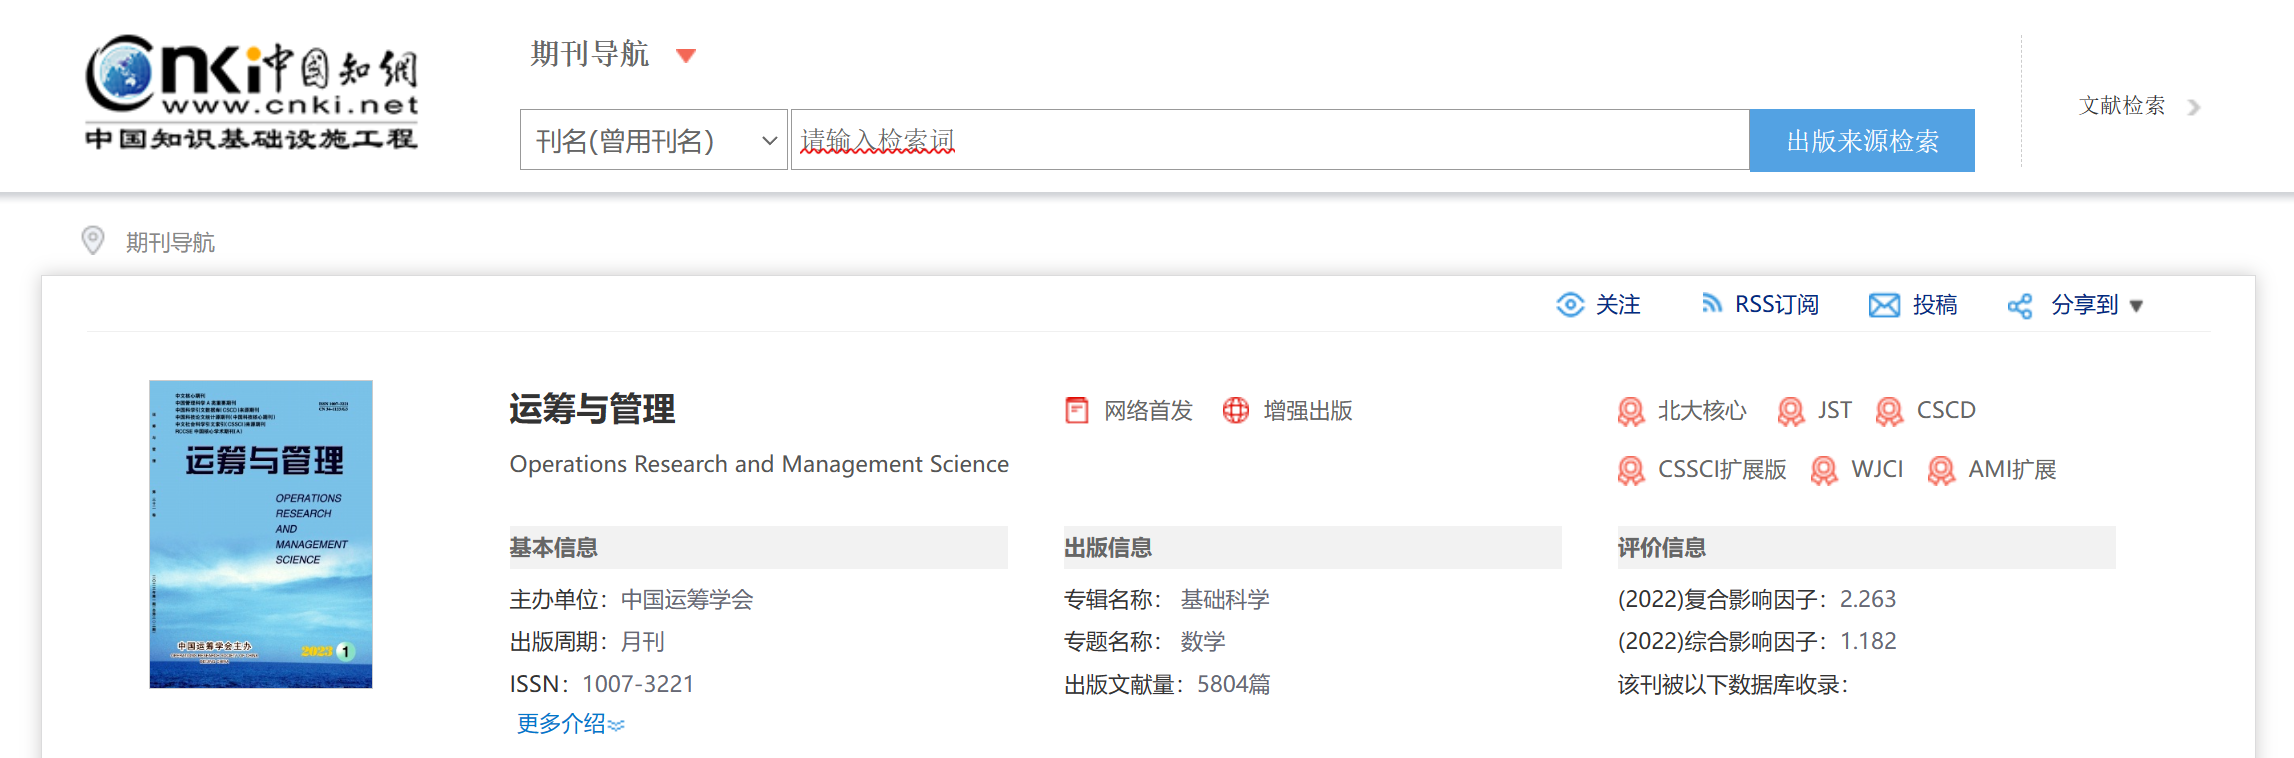Viewport: 2294px width, 758px height.
Task: Click the CSSCI扩展版 award badge icon
Action: [x=1631, y=471]
